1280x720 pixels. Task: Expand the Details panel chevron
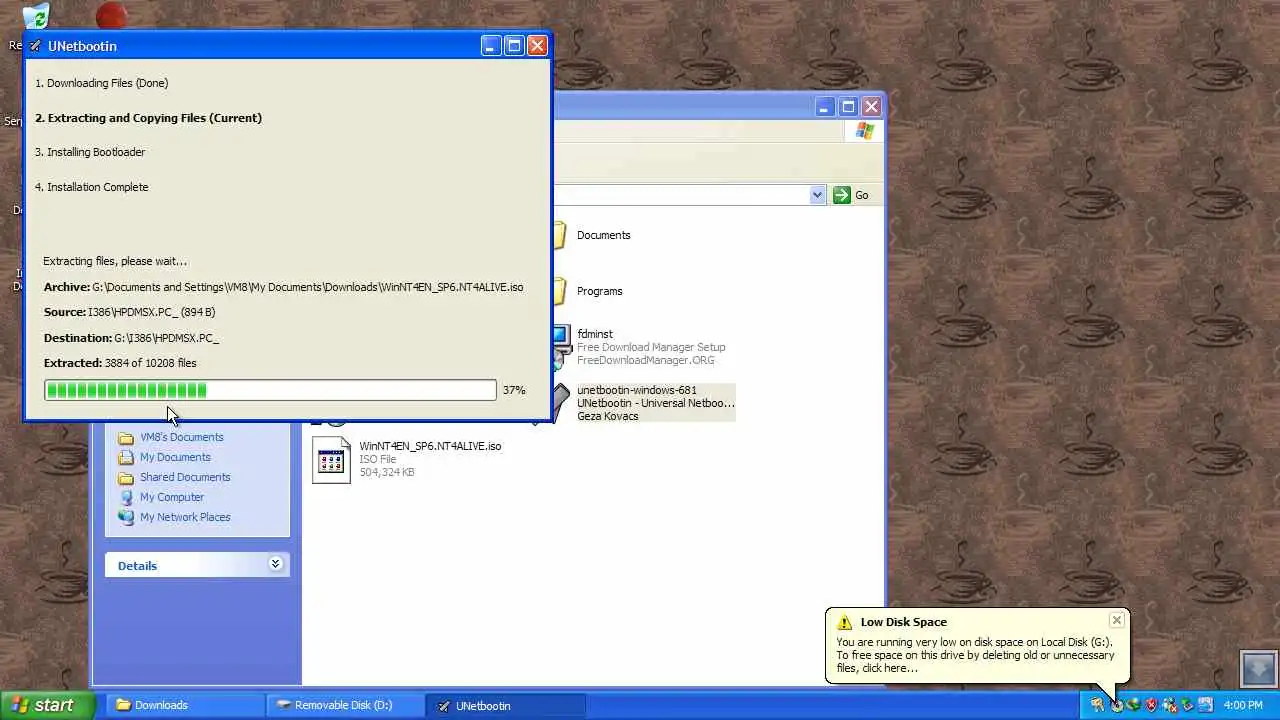275,565
